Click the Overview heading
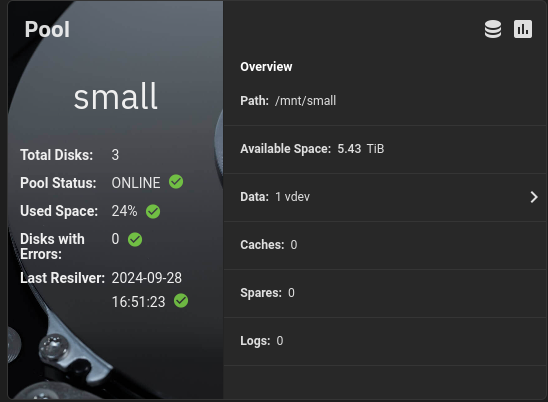Image resolution: width=548 pixels, height=402 pixels. (266, 67)
